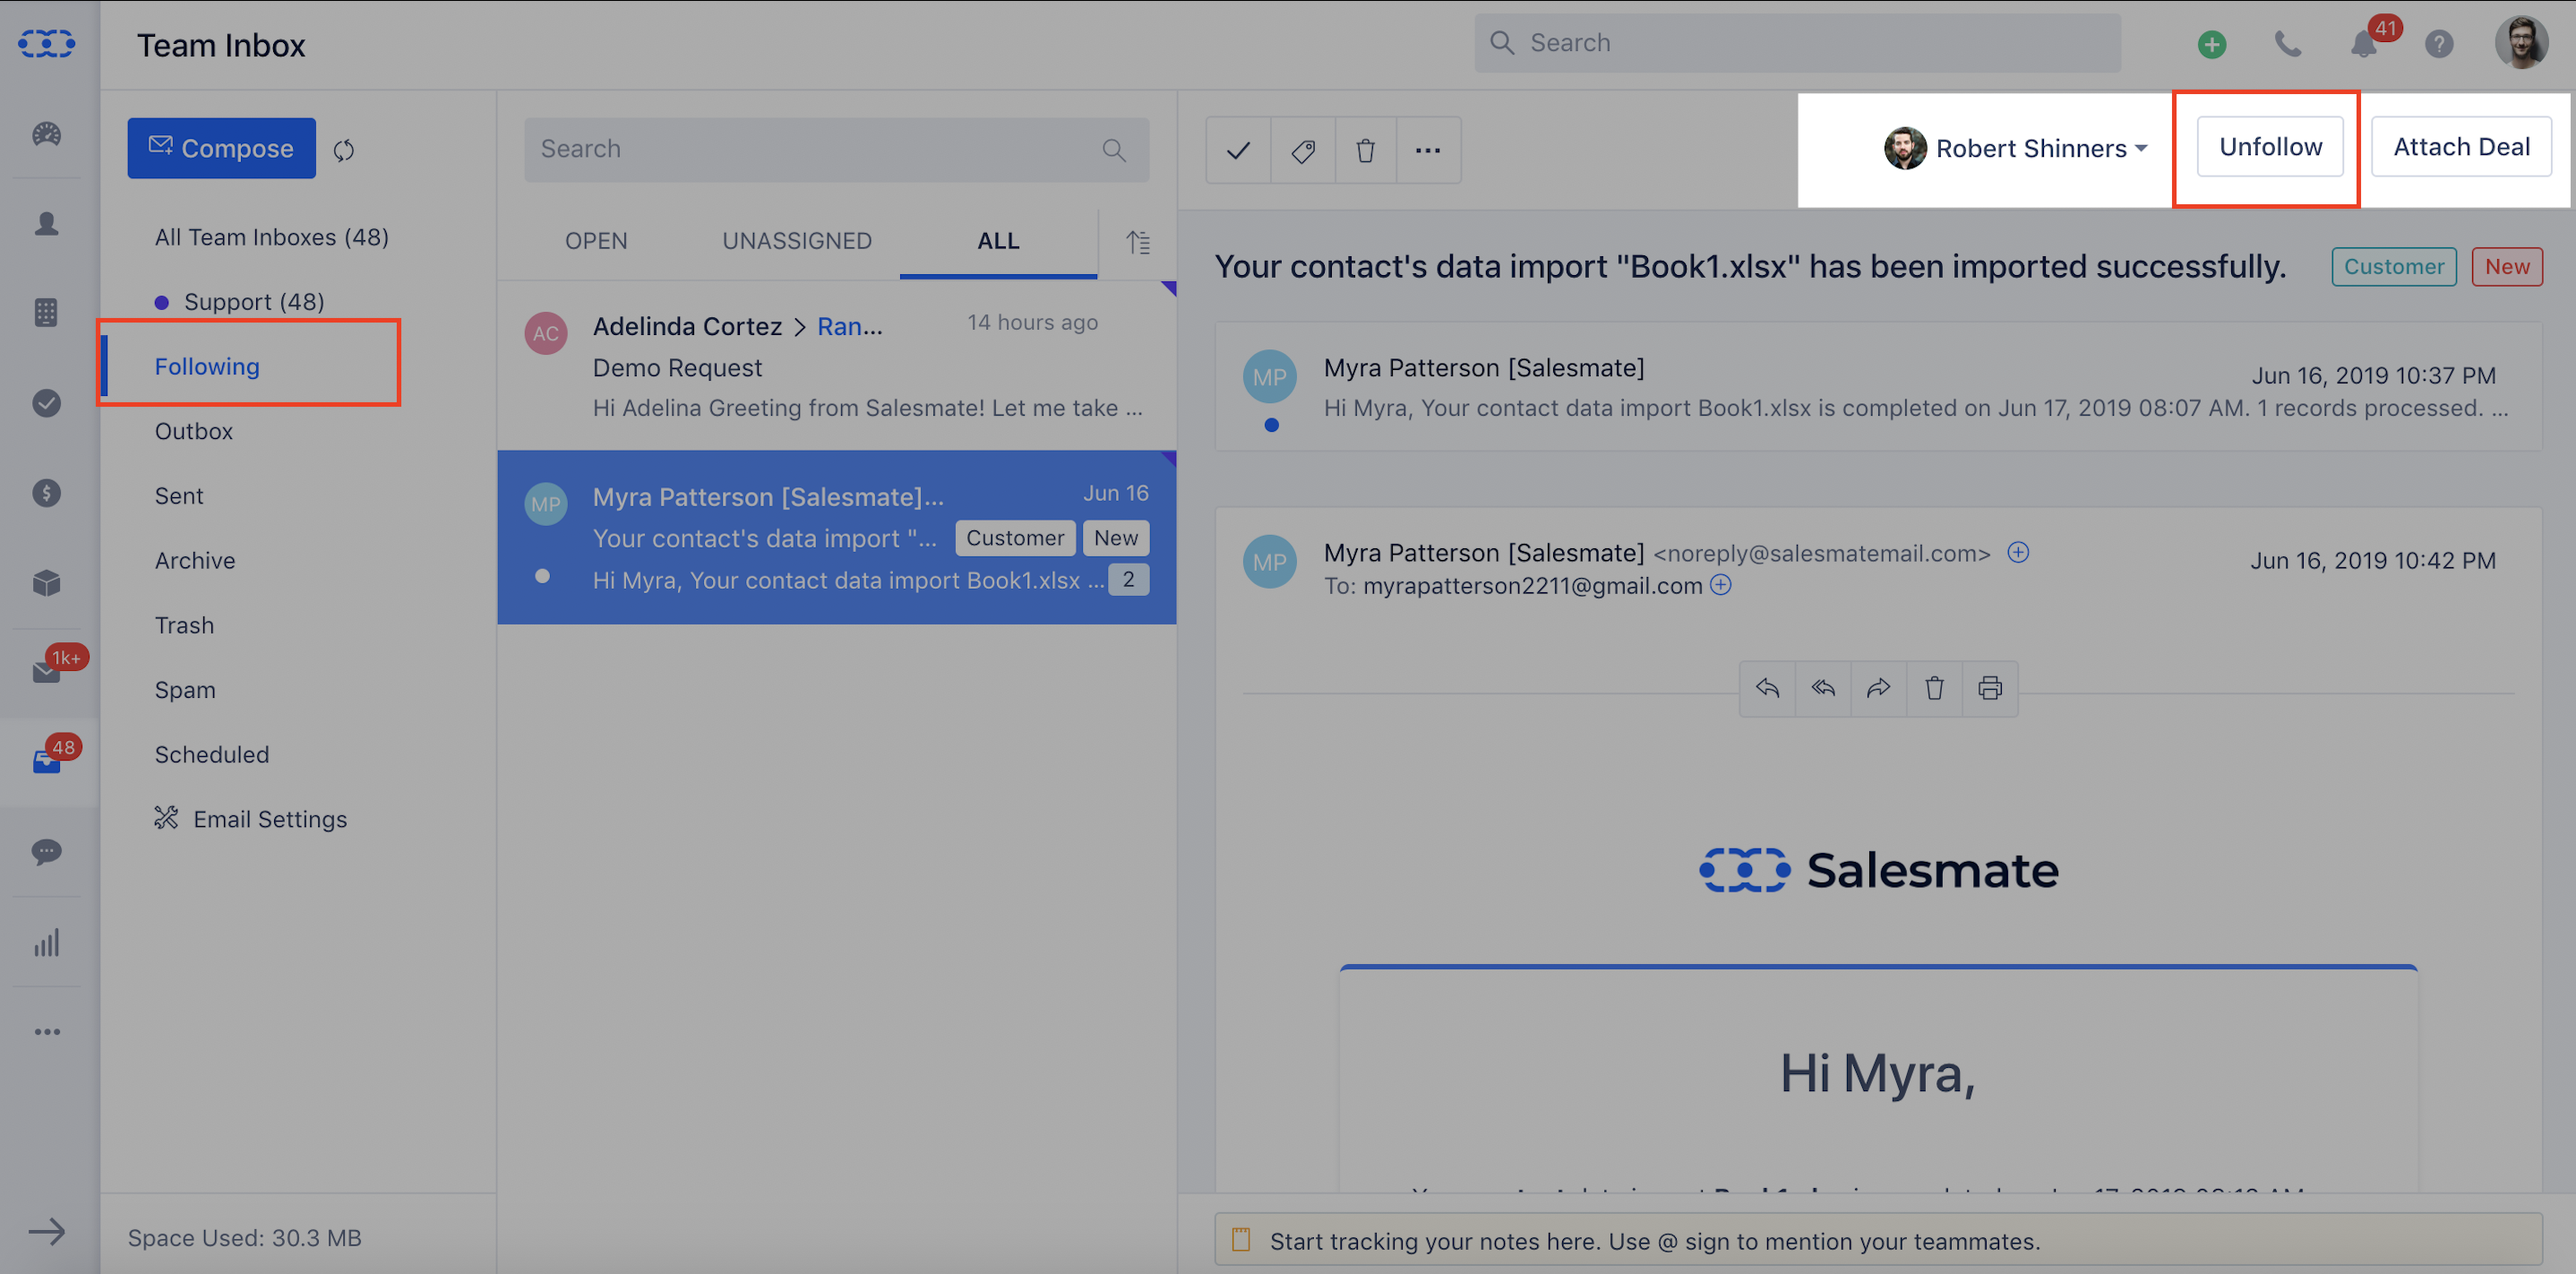The image size is (2576, 1274).
Task: Expand the sidebar with the arrow icon
Action: (47, 1232)
